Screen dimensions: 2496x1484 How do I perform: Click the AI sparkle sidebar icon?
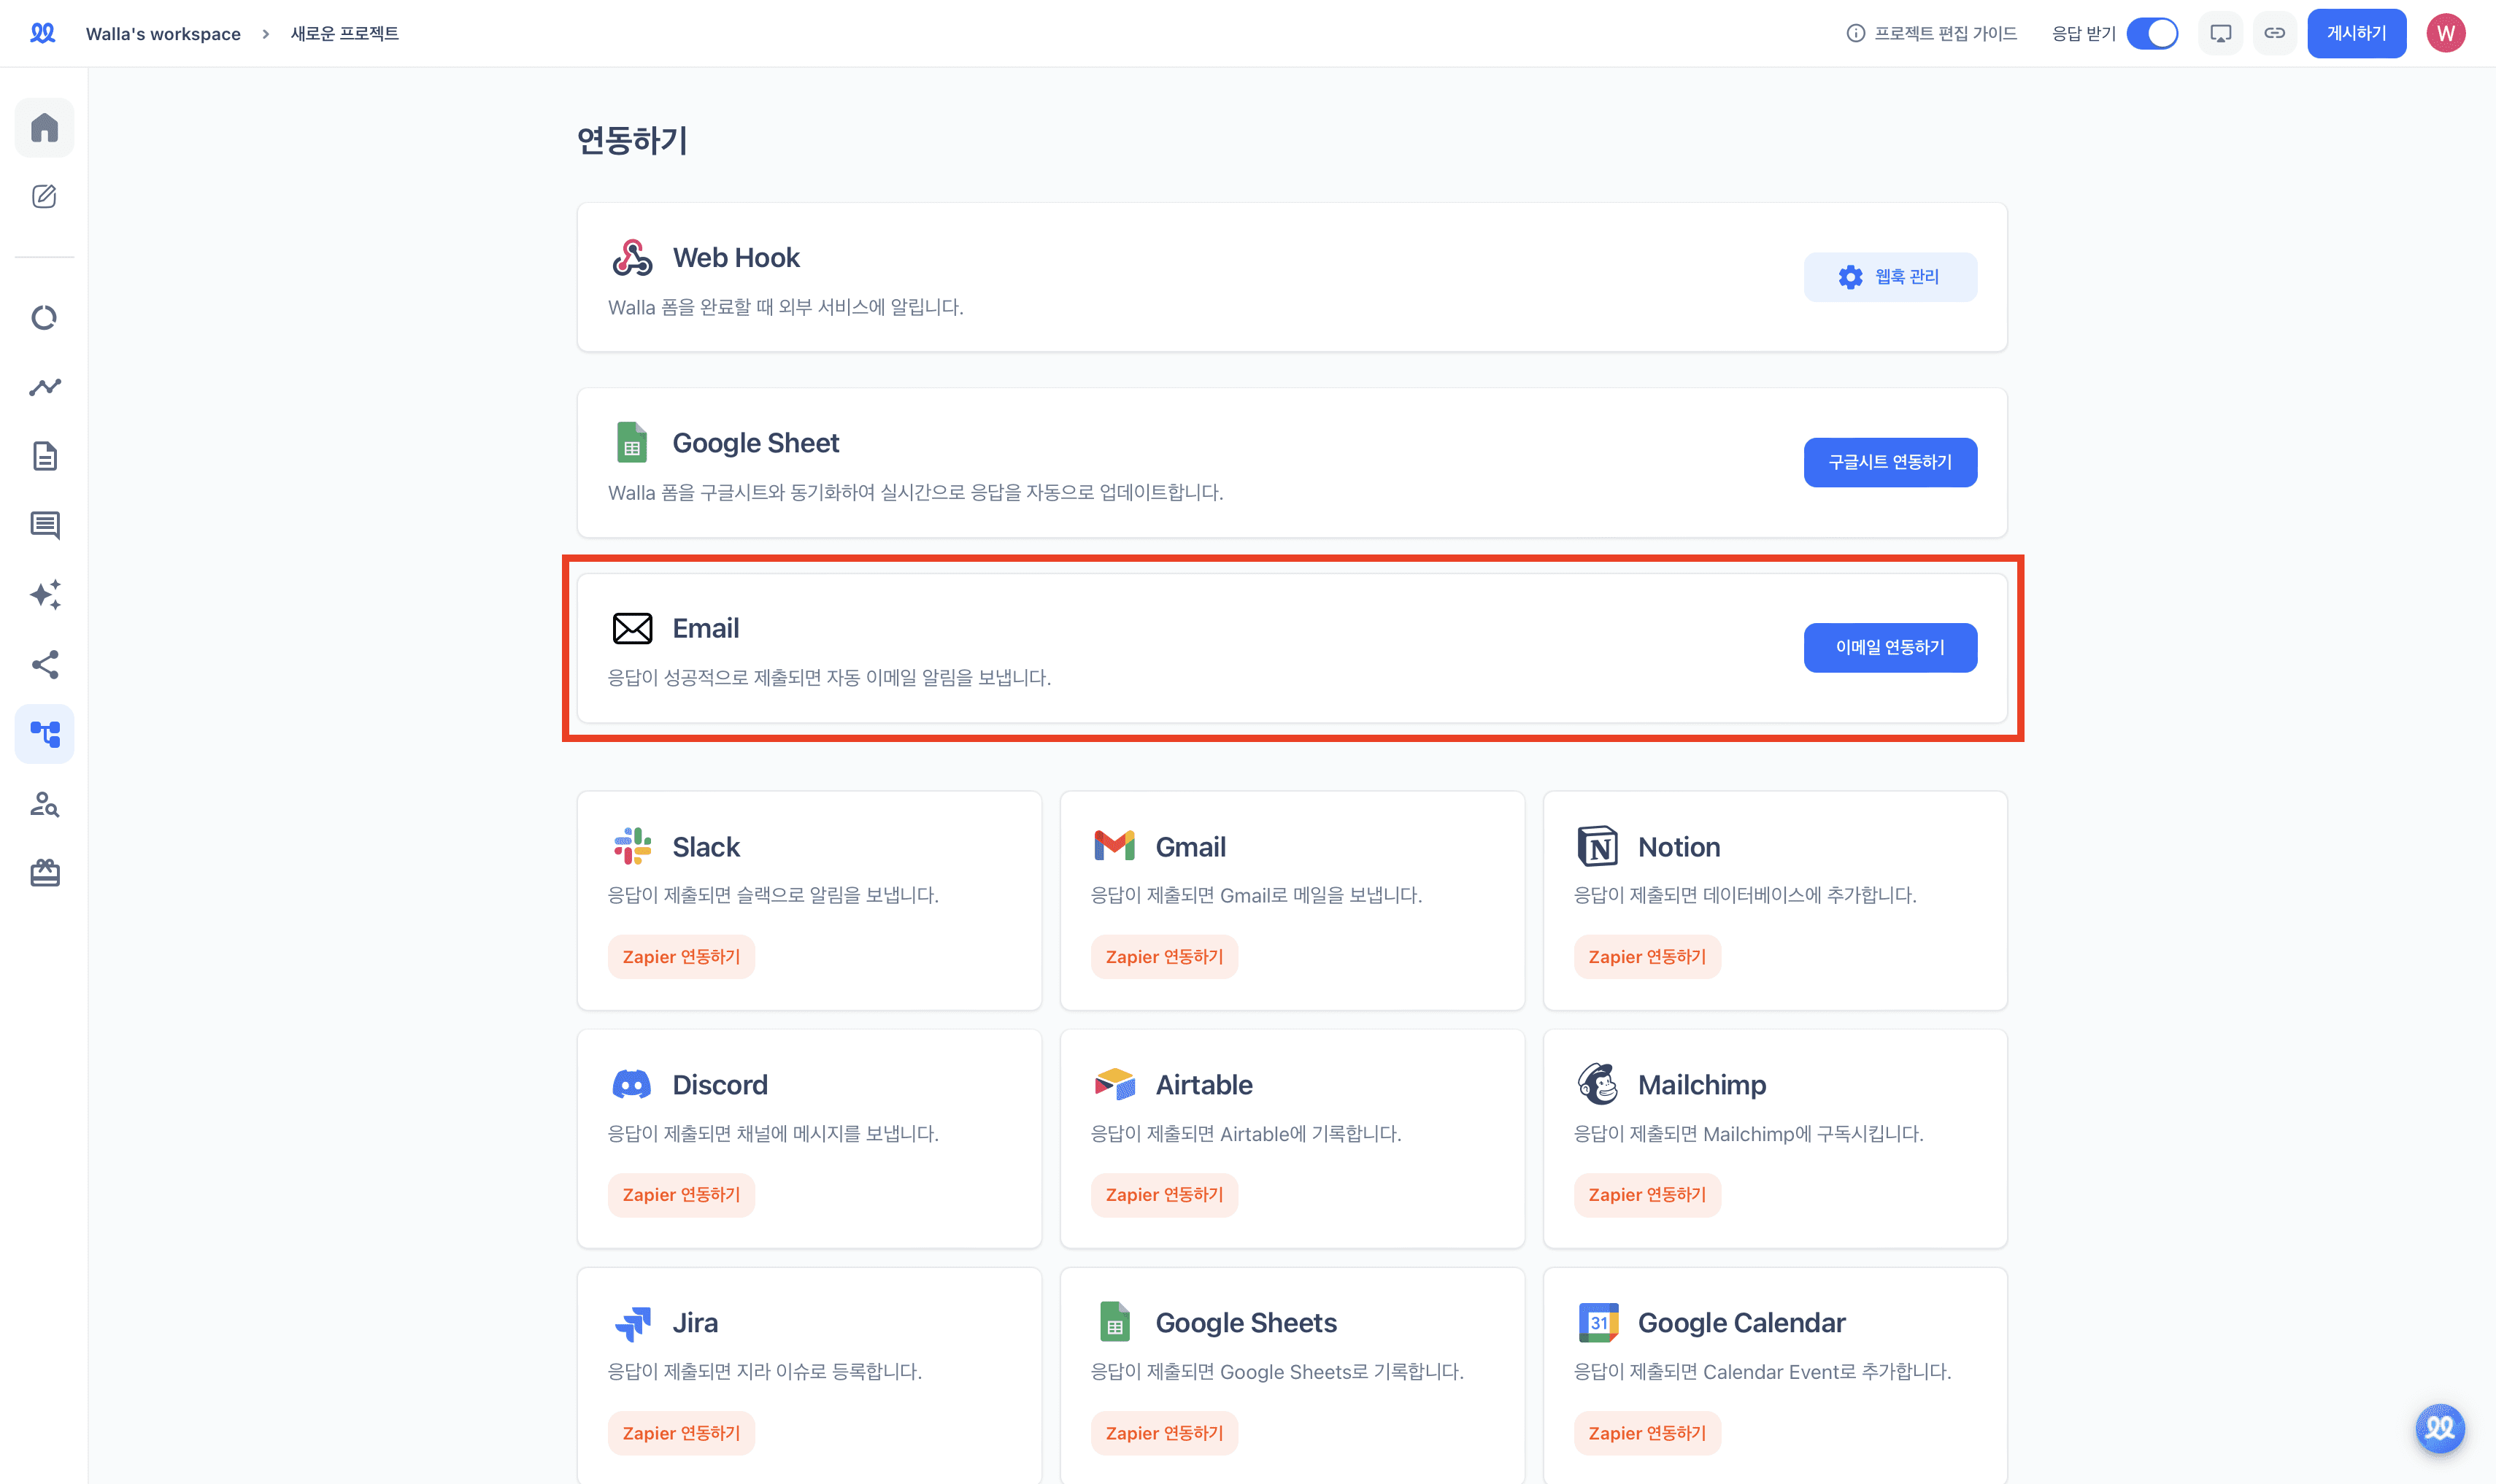coord(44,595)
